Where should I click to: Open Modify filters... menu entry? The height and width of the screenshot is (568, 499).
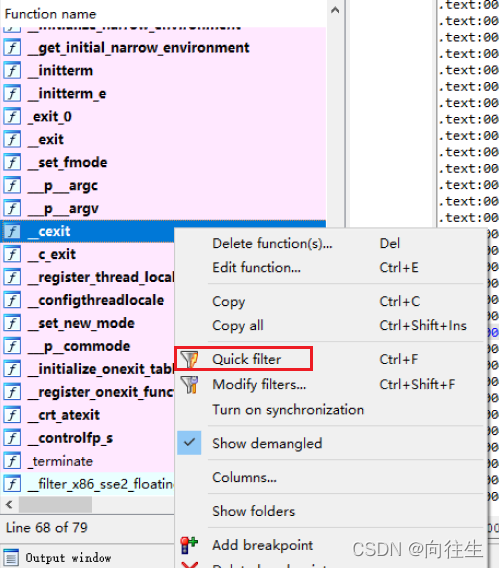[331, 384]
